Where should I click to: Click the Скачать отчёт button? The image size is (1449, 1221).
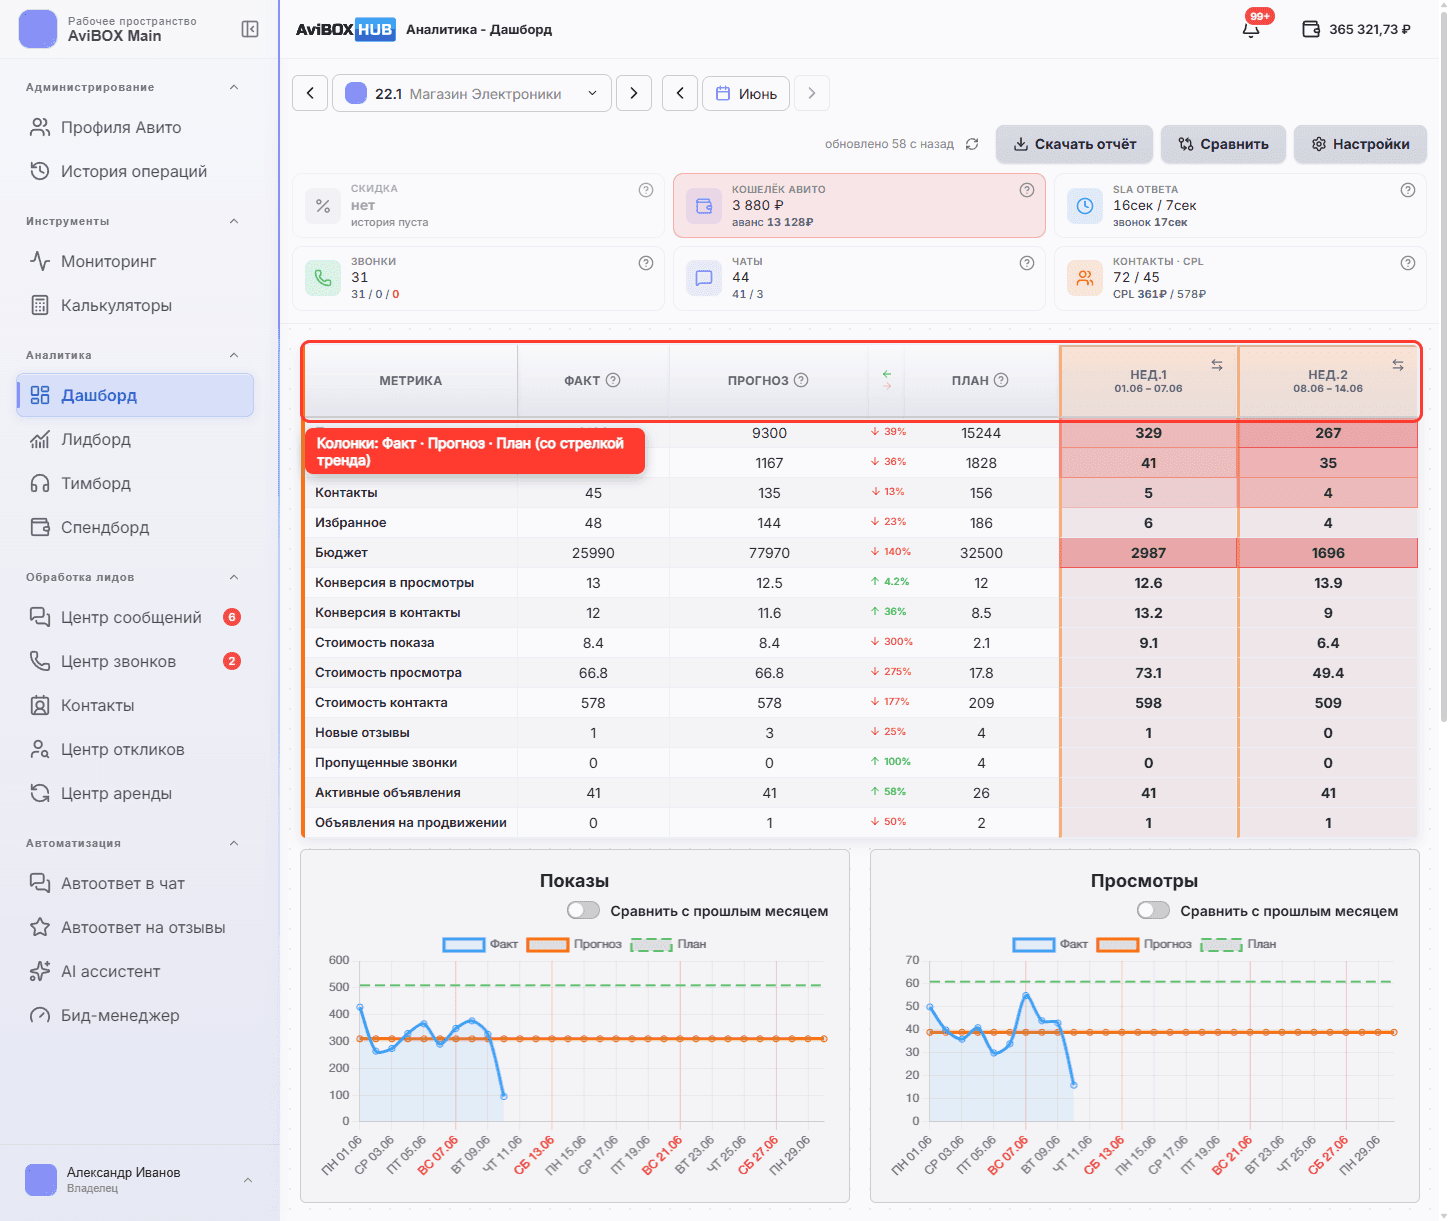[1074, 144]
